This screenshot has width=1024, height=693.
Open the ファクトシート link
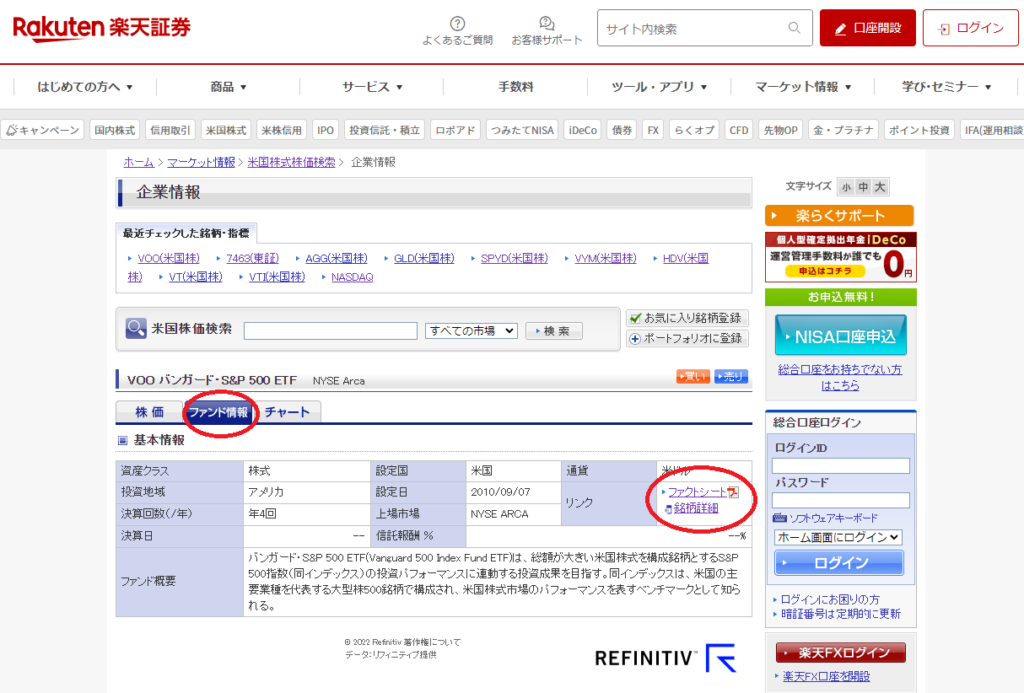[696, 492]
